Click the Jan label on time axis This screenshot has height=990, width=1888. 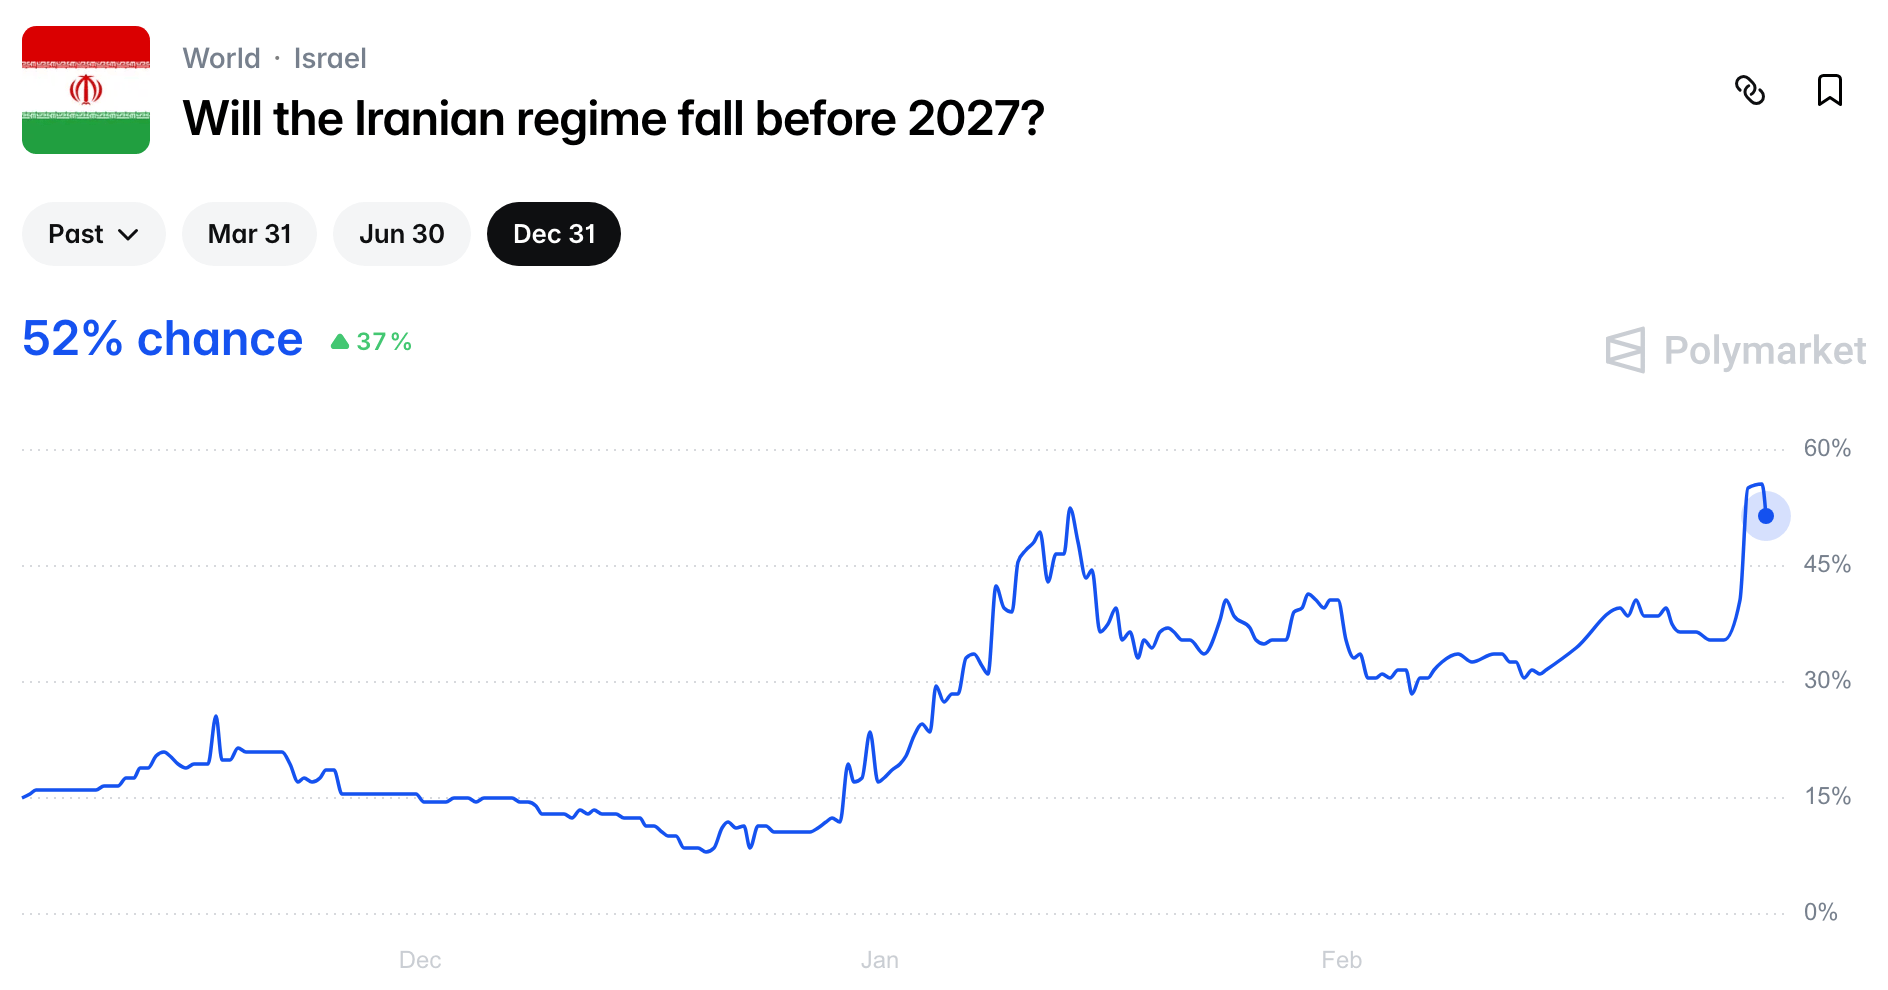(880, 960)
